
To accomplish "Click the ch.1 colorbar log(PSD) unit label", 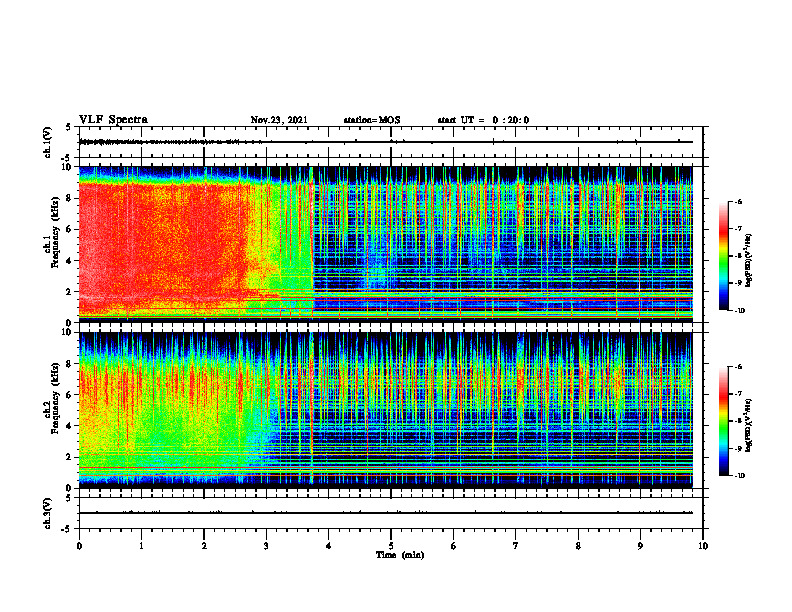I will pos(748,261).
